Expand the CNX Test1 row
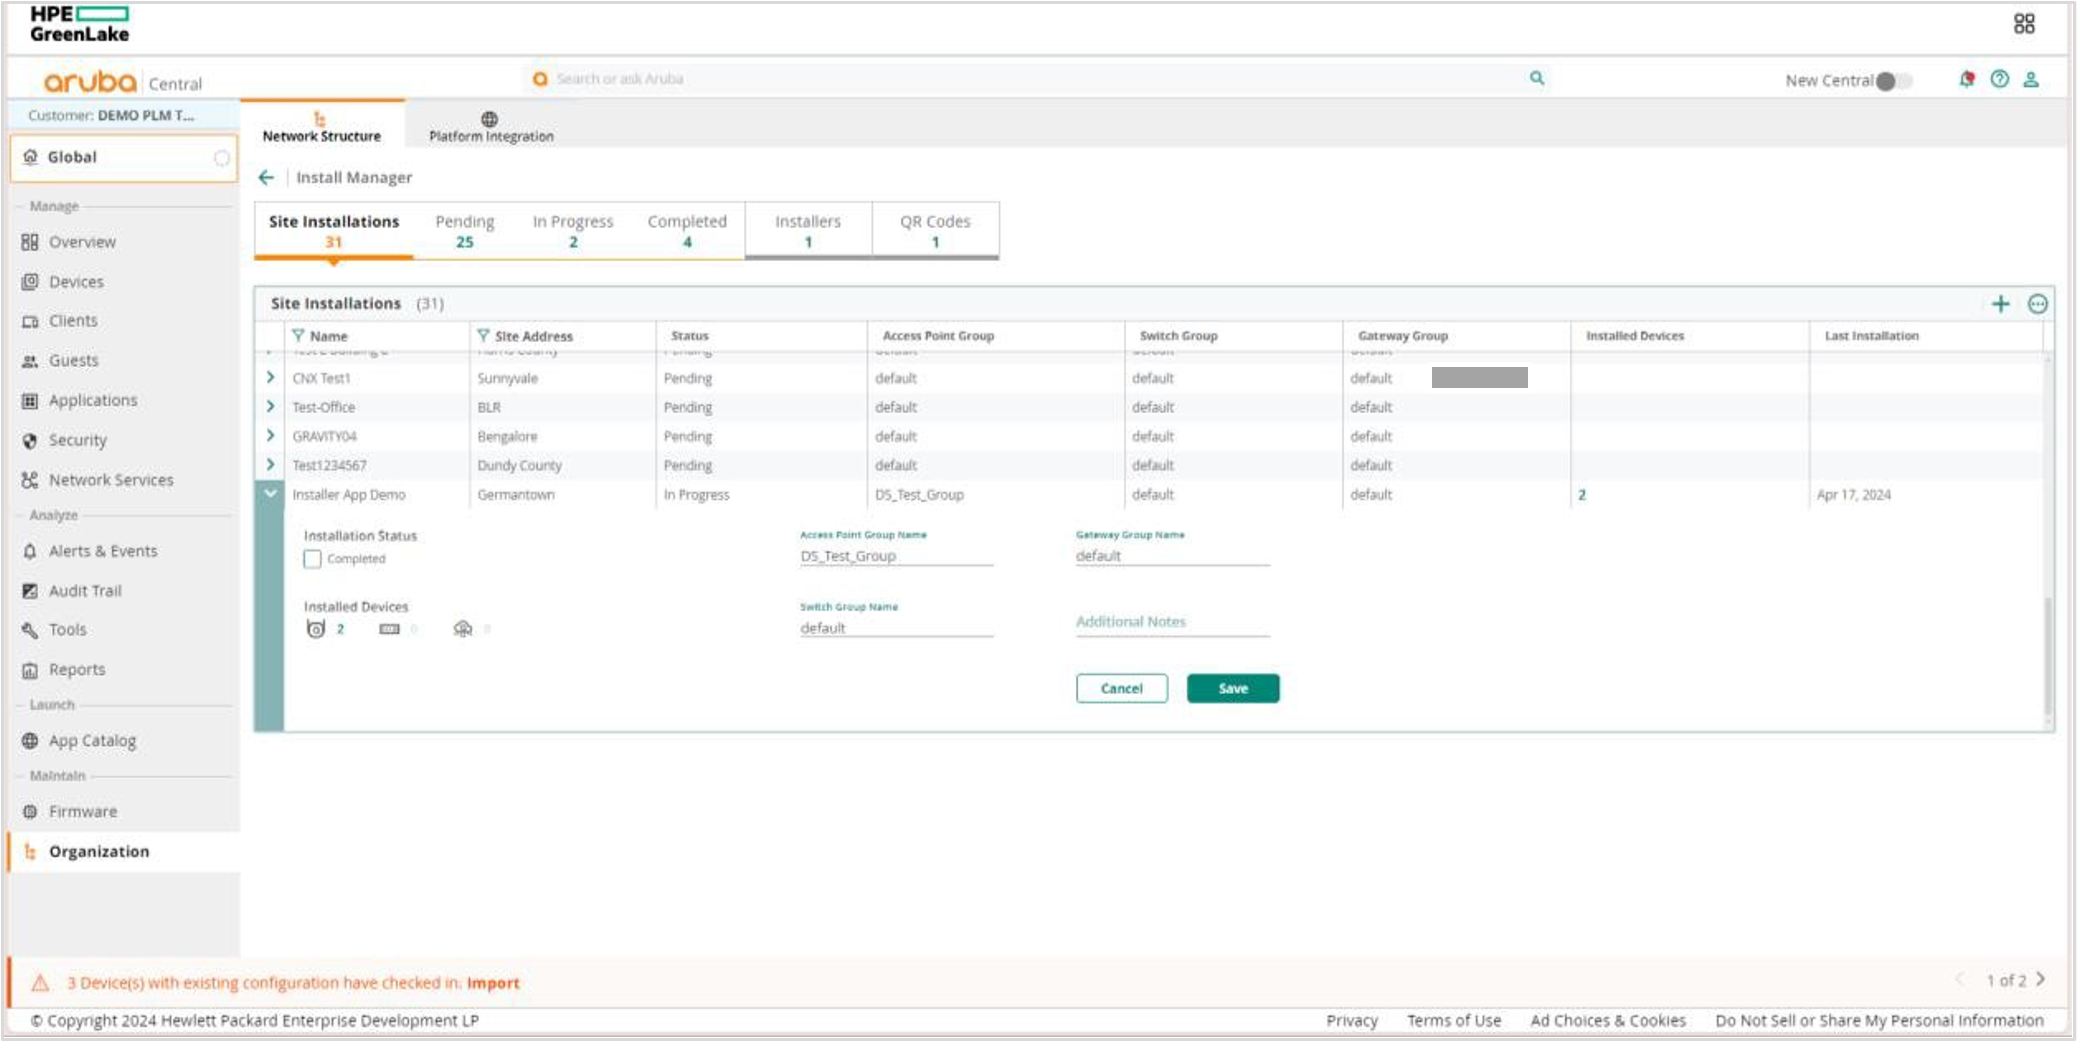 pyautogui.click(x=269, y=378)
